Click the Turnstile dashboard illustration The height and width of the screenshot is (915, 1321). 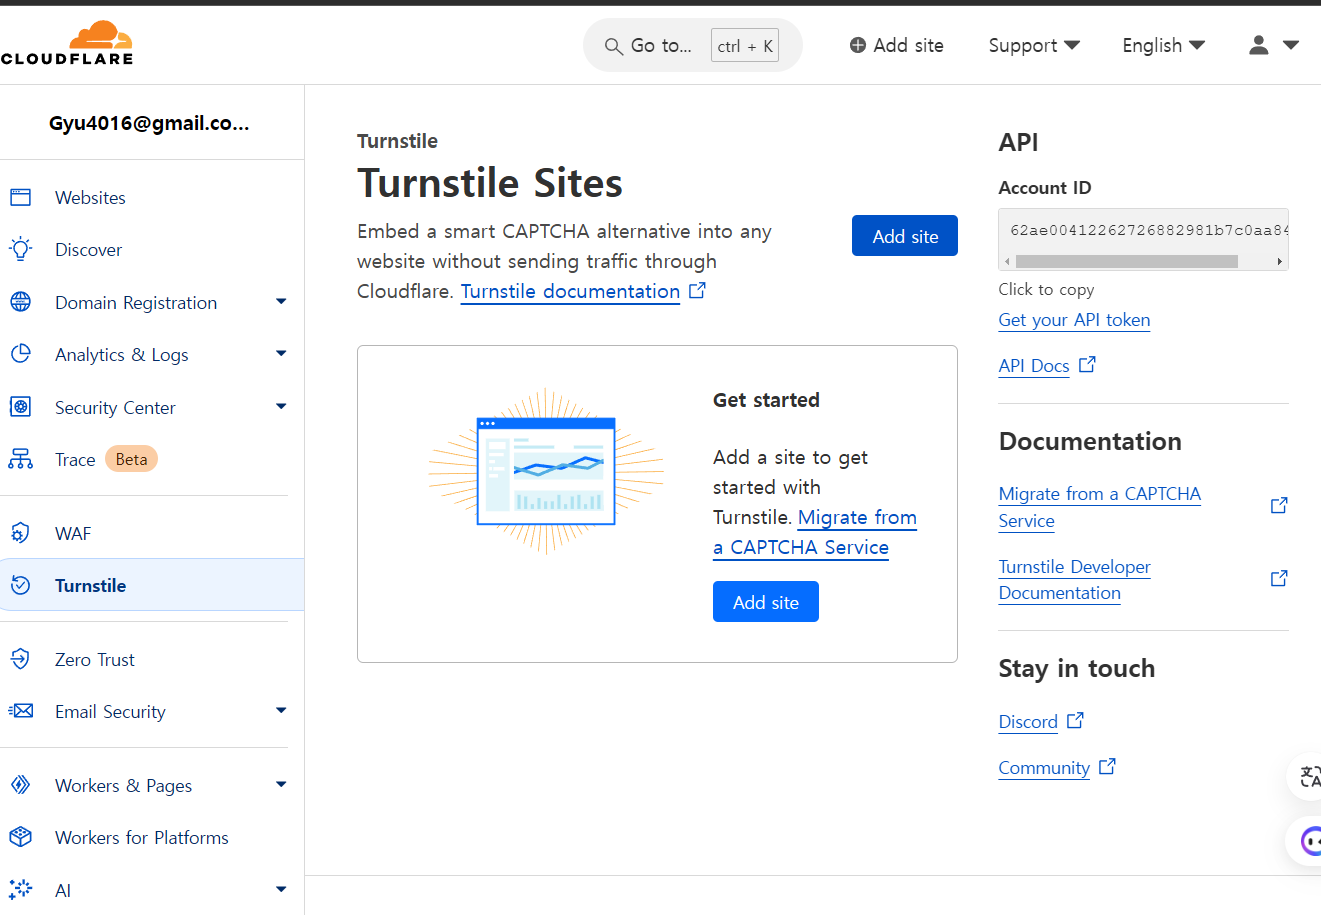click(546, 471)
